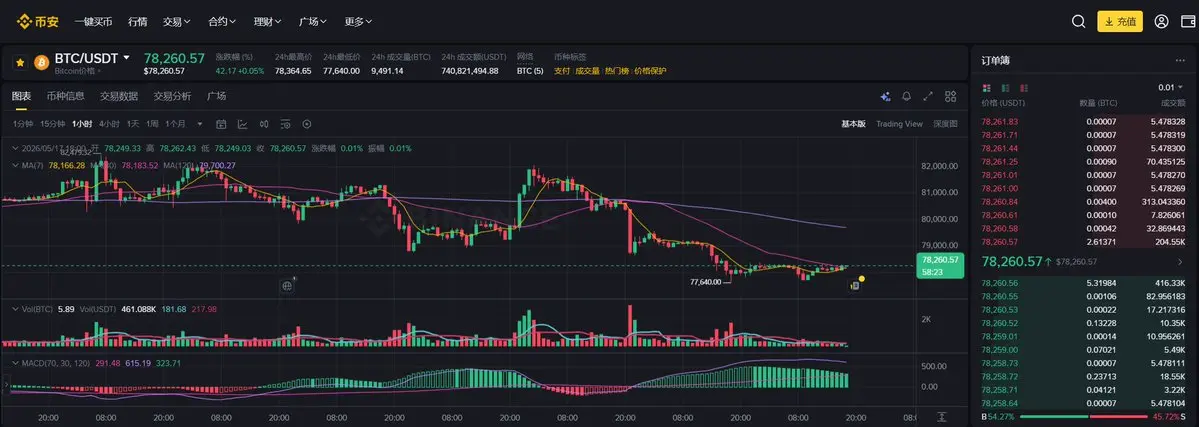Open the 理财 dropdown menu
The width and height of the screenshot is (1199, 427).
268,21
